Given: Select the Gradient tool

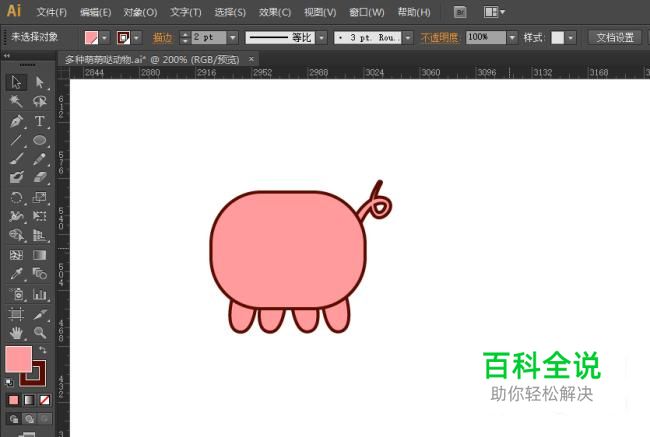Looking at the screenshot, I should pos(40,255).
